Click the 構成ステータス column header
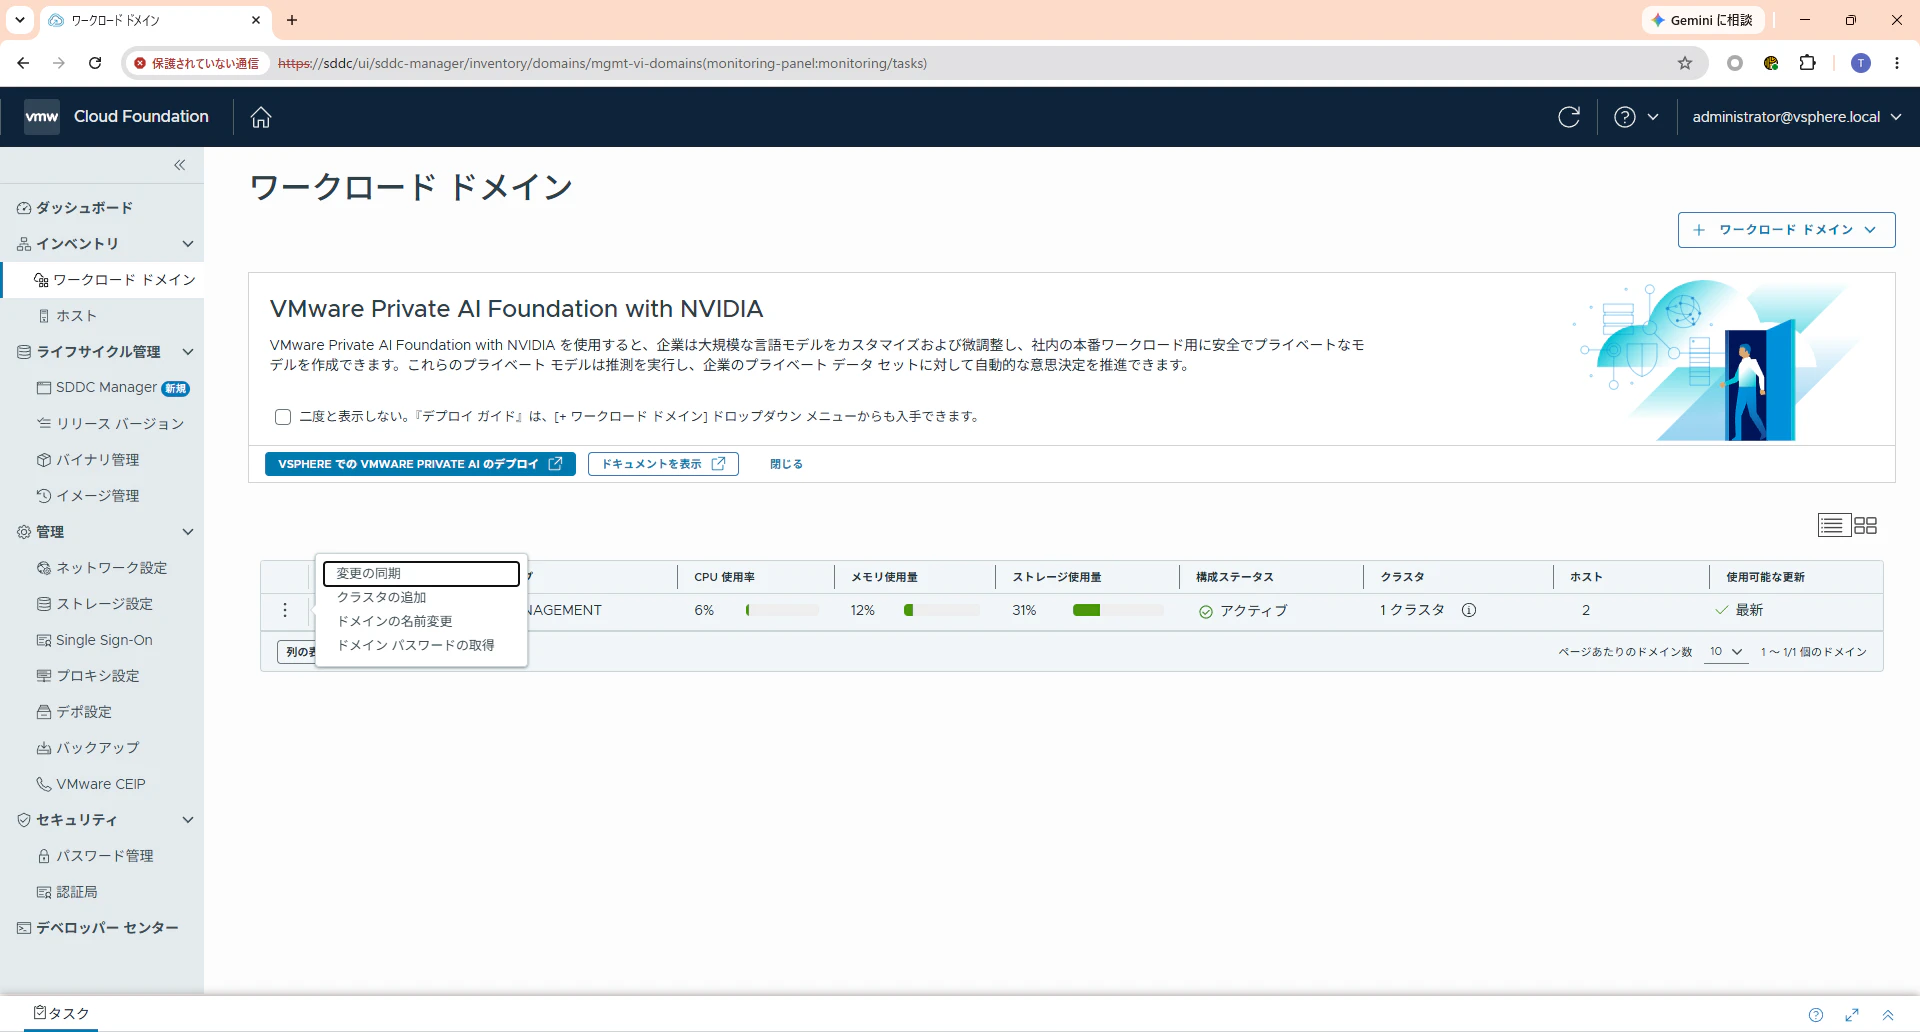The image size is (1920, 1032). pos(1235,577)
